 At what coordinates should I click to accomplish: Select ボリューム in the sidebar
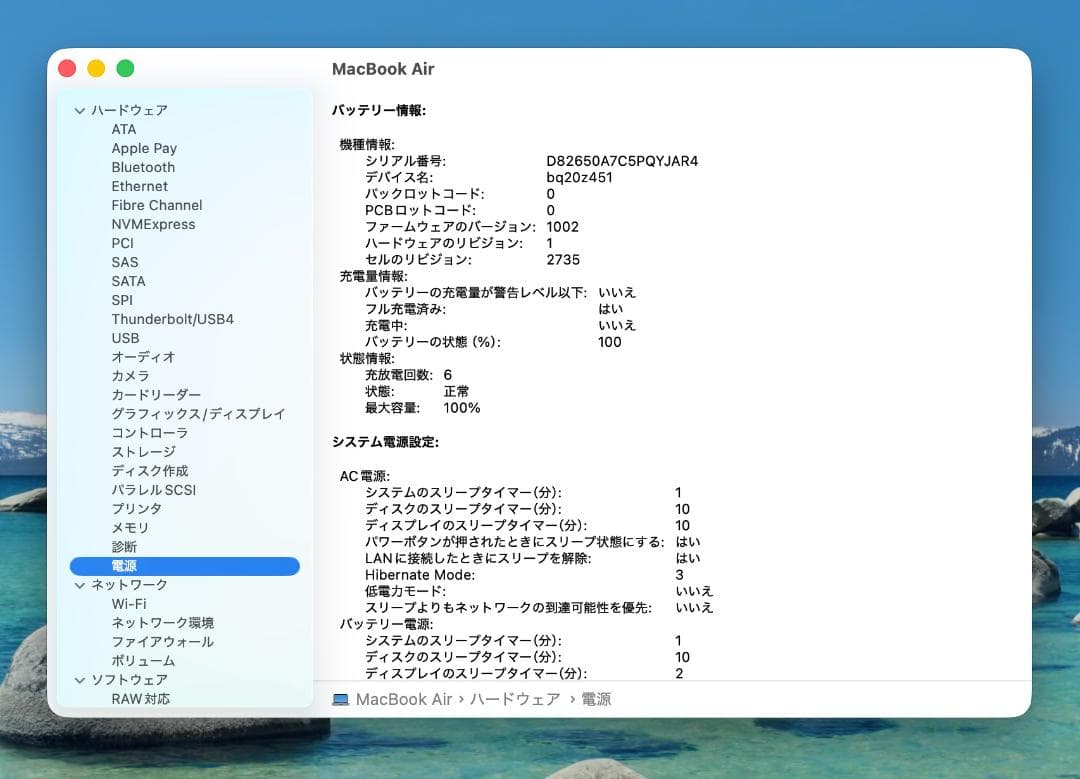pyautogui.click(x=143, y=661)
